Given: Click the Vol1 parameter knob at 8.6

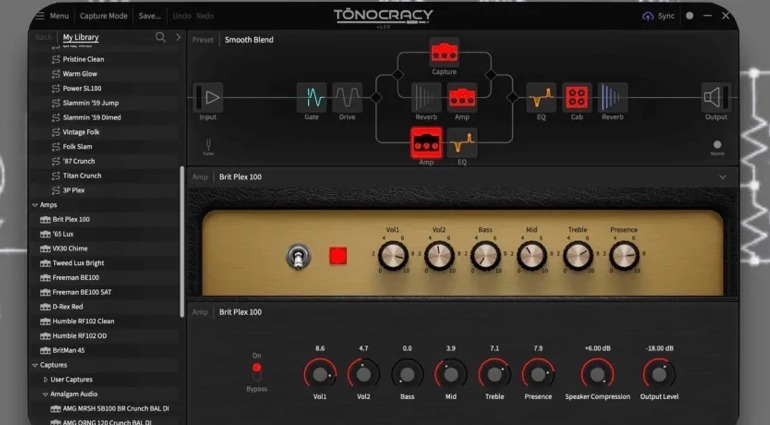Looking at the screenshot, I should point(320,374).
